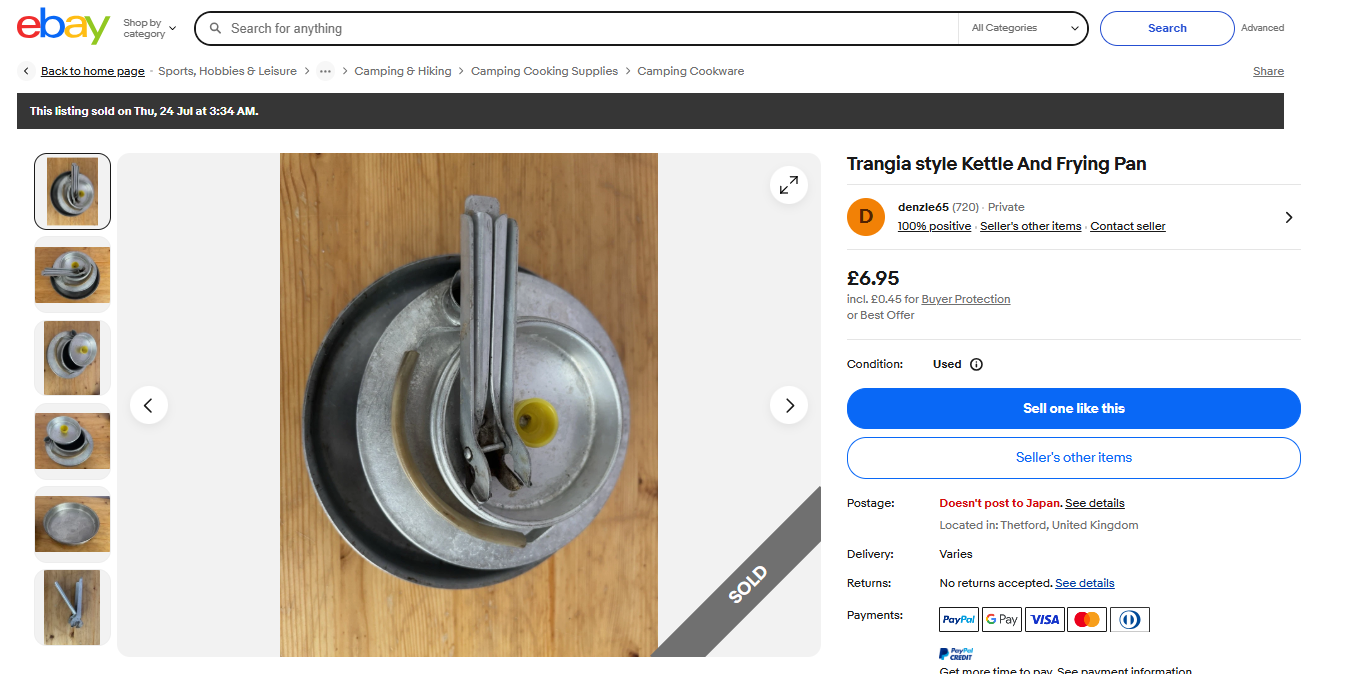The image size is (1352, 674).
Task: Select the Camping Cooking Supplies breadcrumb
Action: [544, 71]
